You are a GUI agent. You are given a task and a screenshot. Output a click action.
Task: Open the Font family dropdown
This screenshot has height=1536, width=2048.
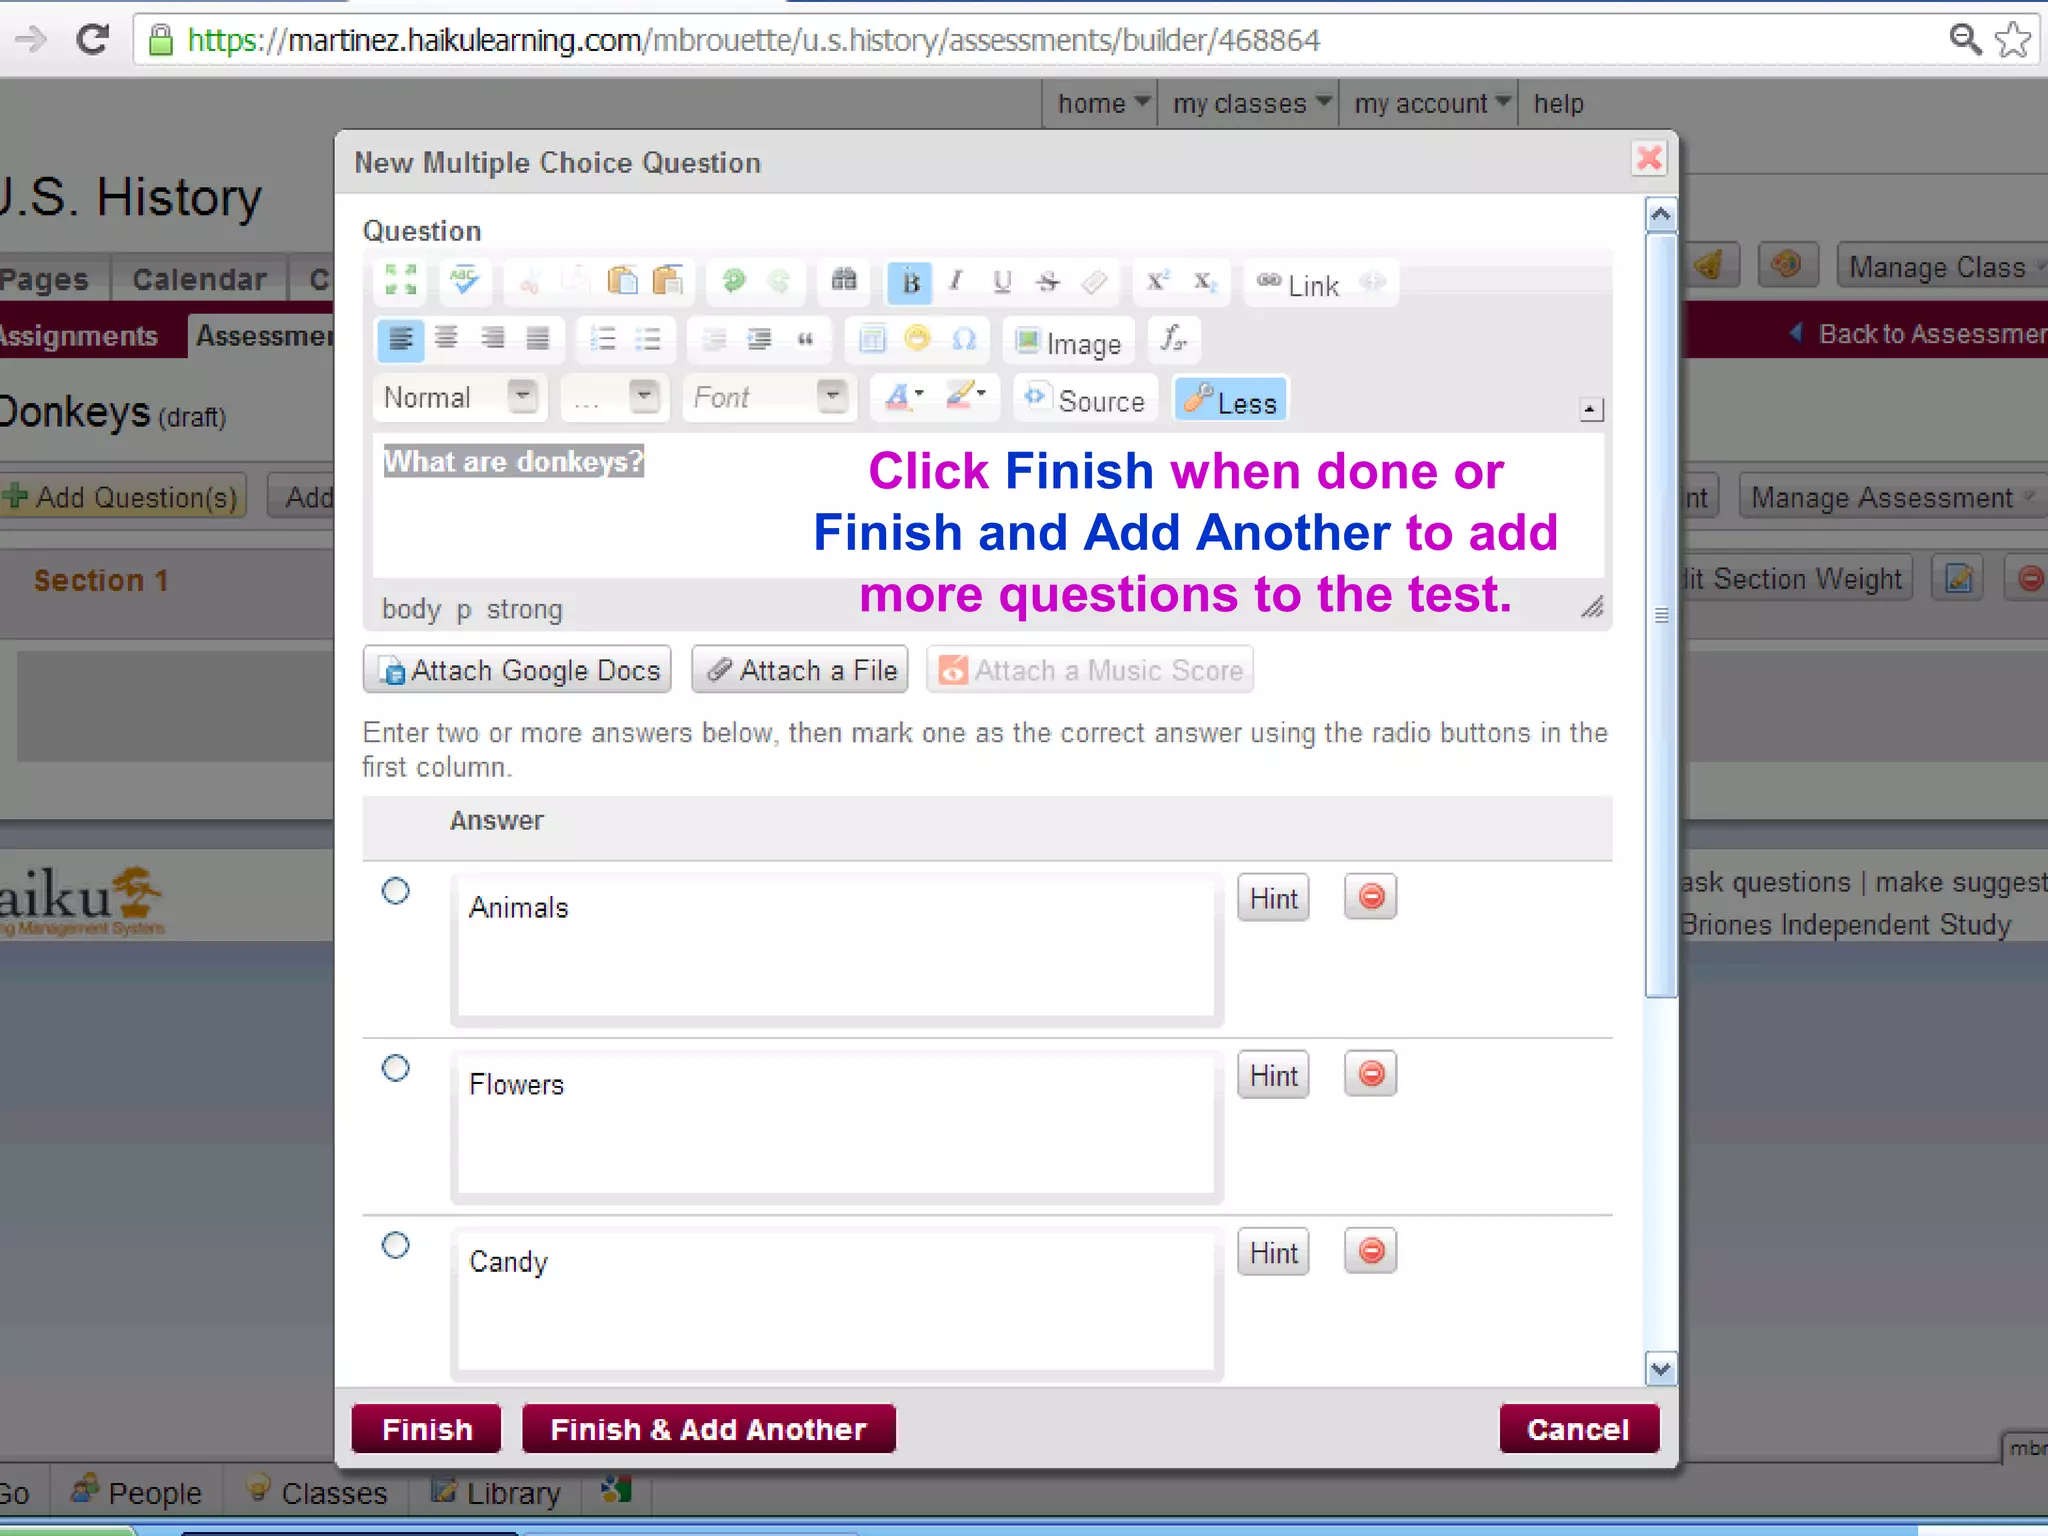point(770,397)
